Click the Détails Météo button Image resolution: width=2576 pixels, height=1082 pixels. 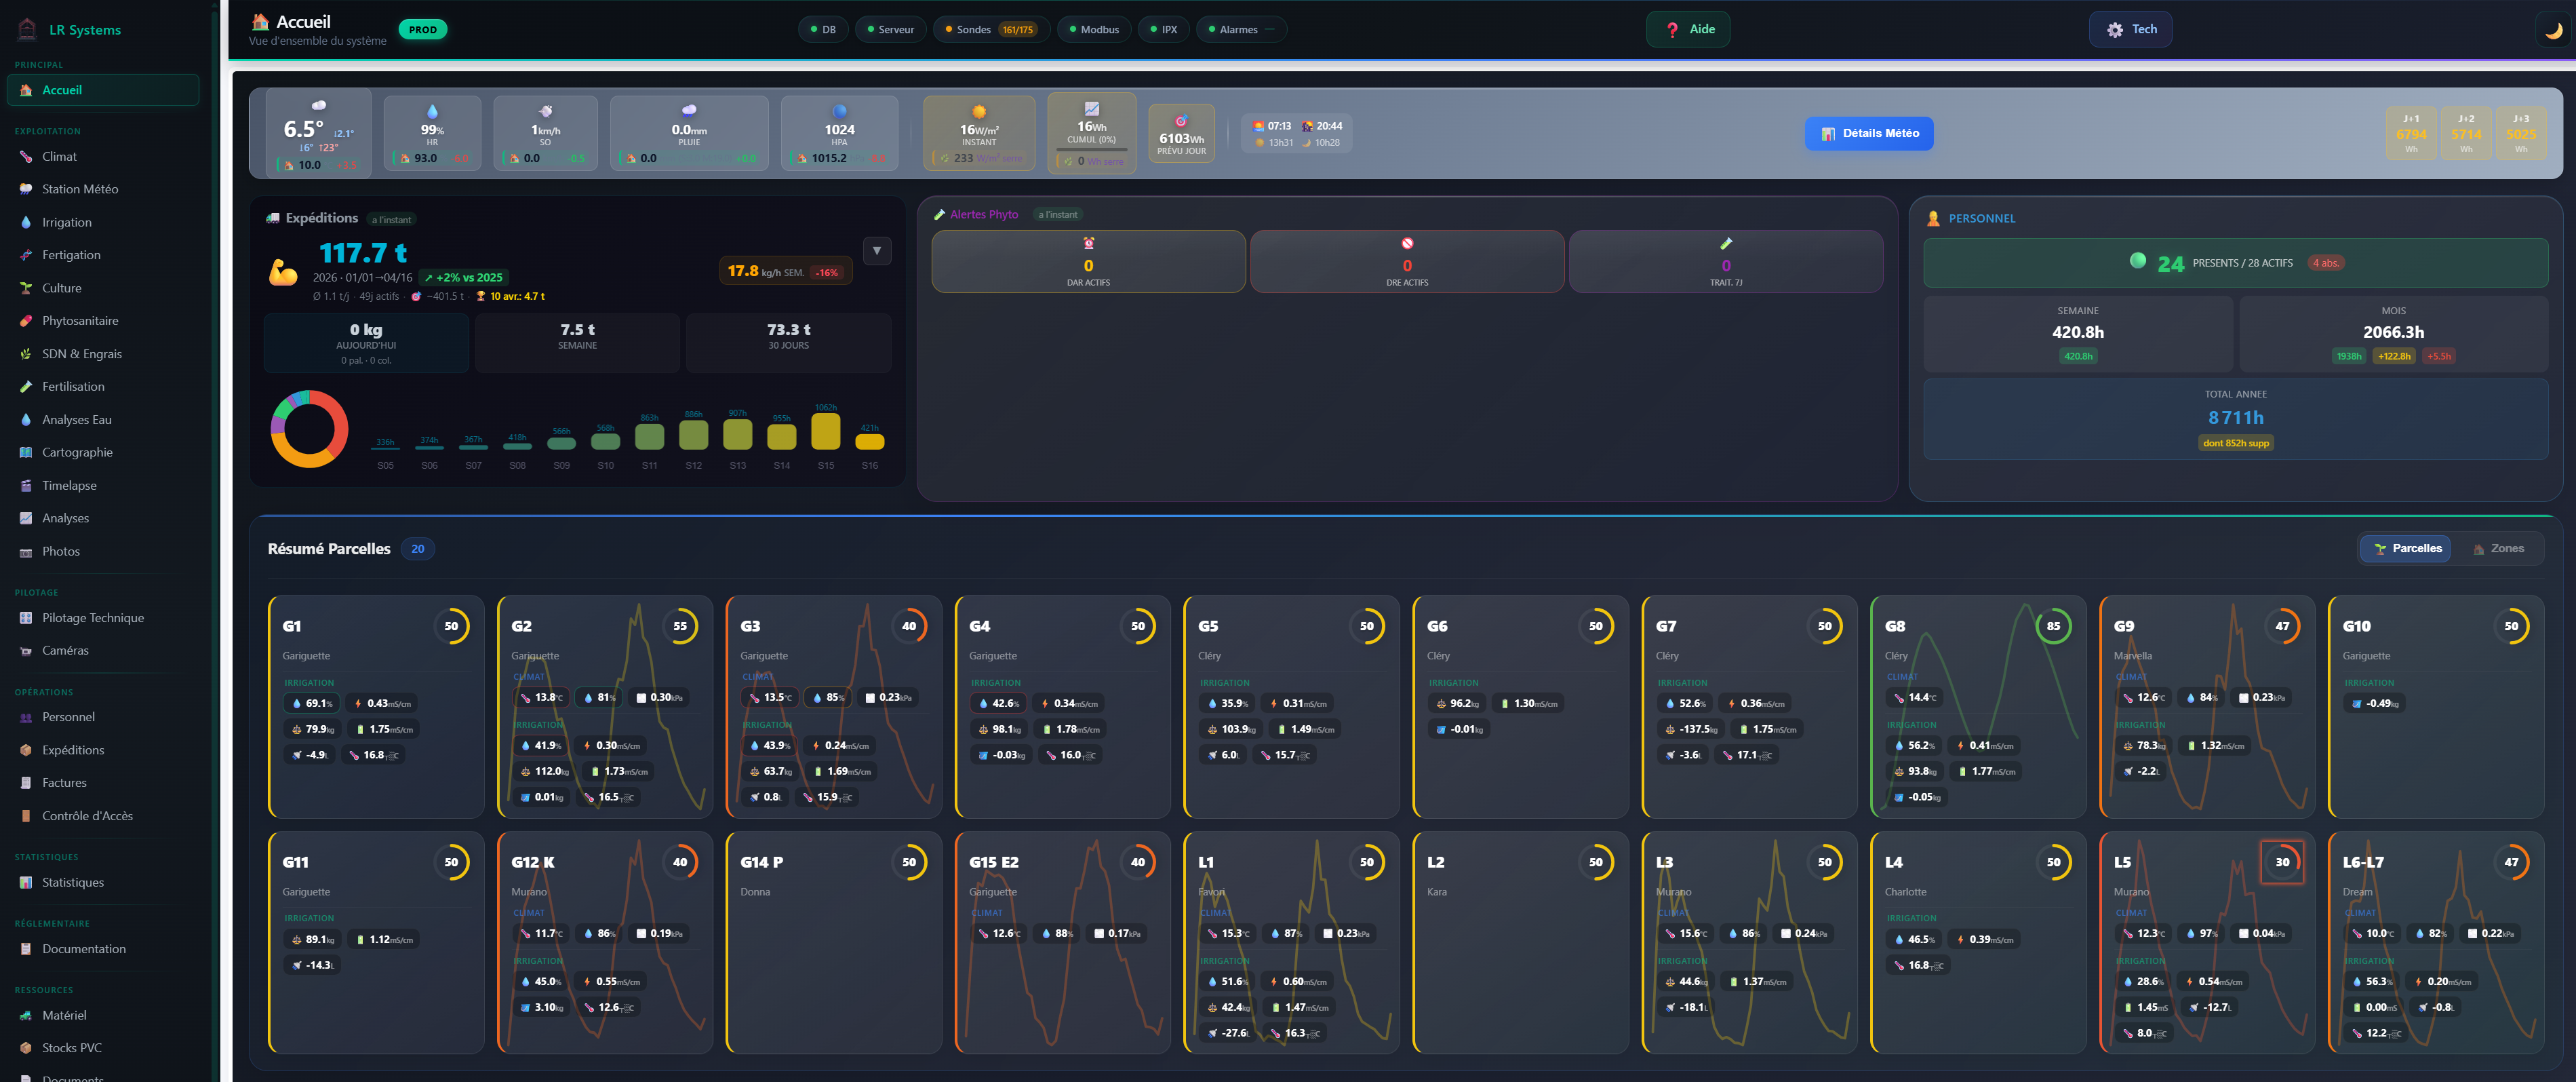pyautogui.click(x=1867, y=133)
